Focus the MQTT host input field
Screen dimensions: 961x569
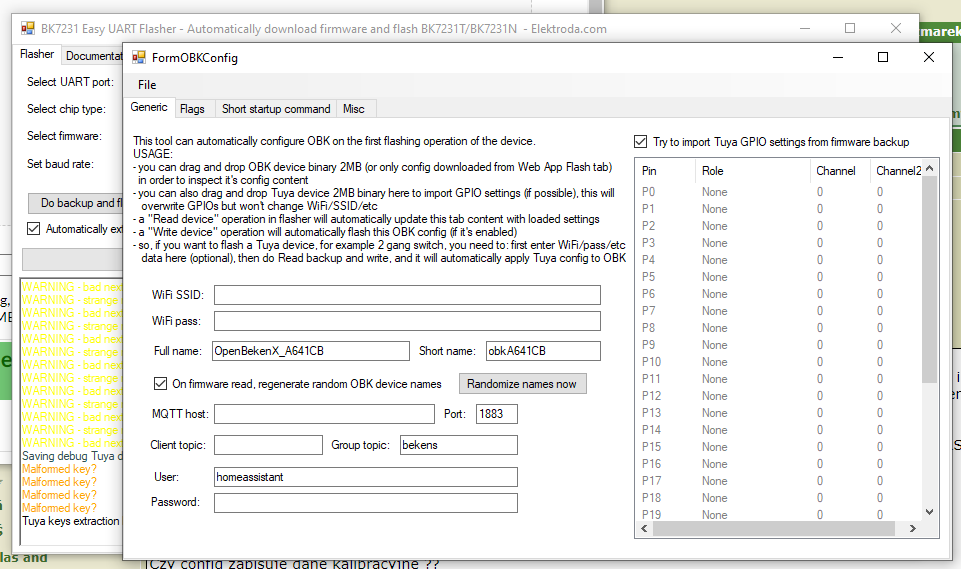[x=324, y=414]
